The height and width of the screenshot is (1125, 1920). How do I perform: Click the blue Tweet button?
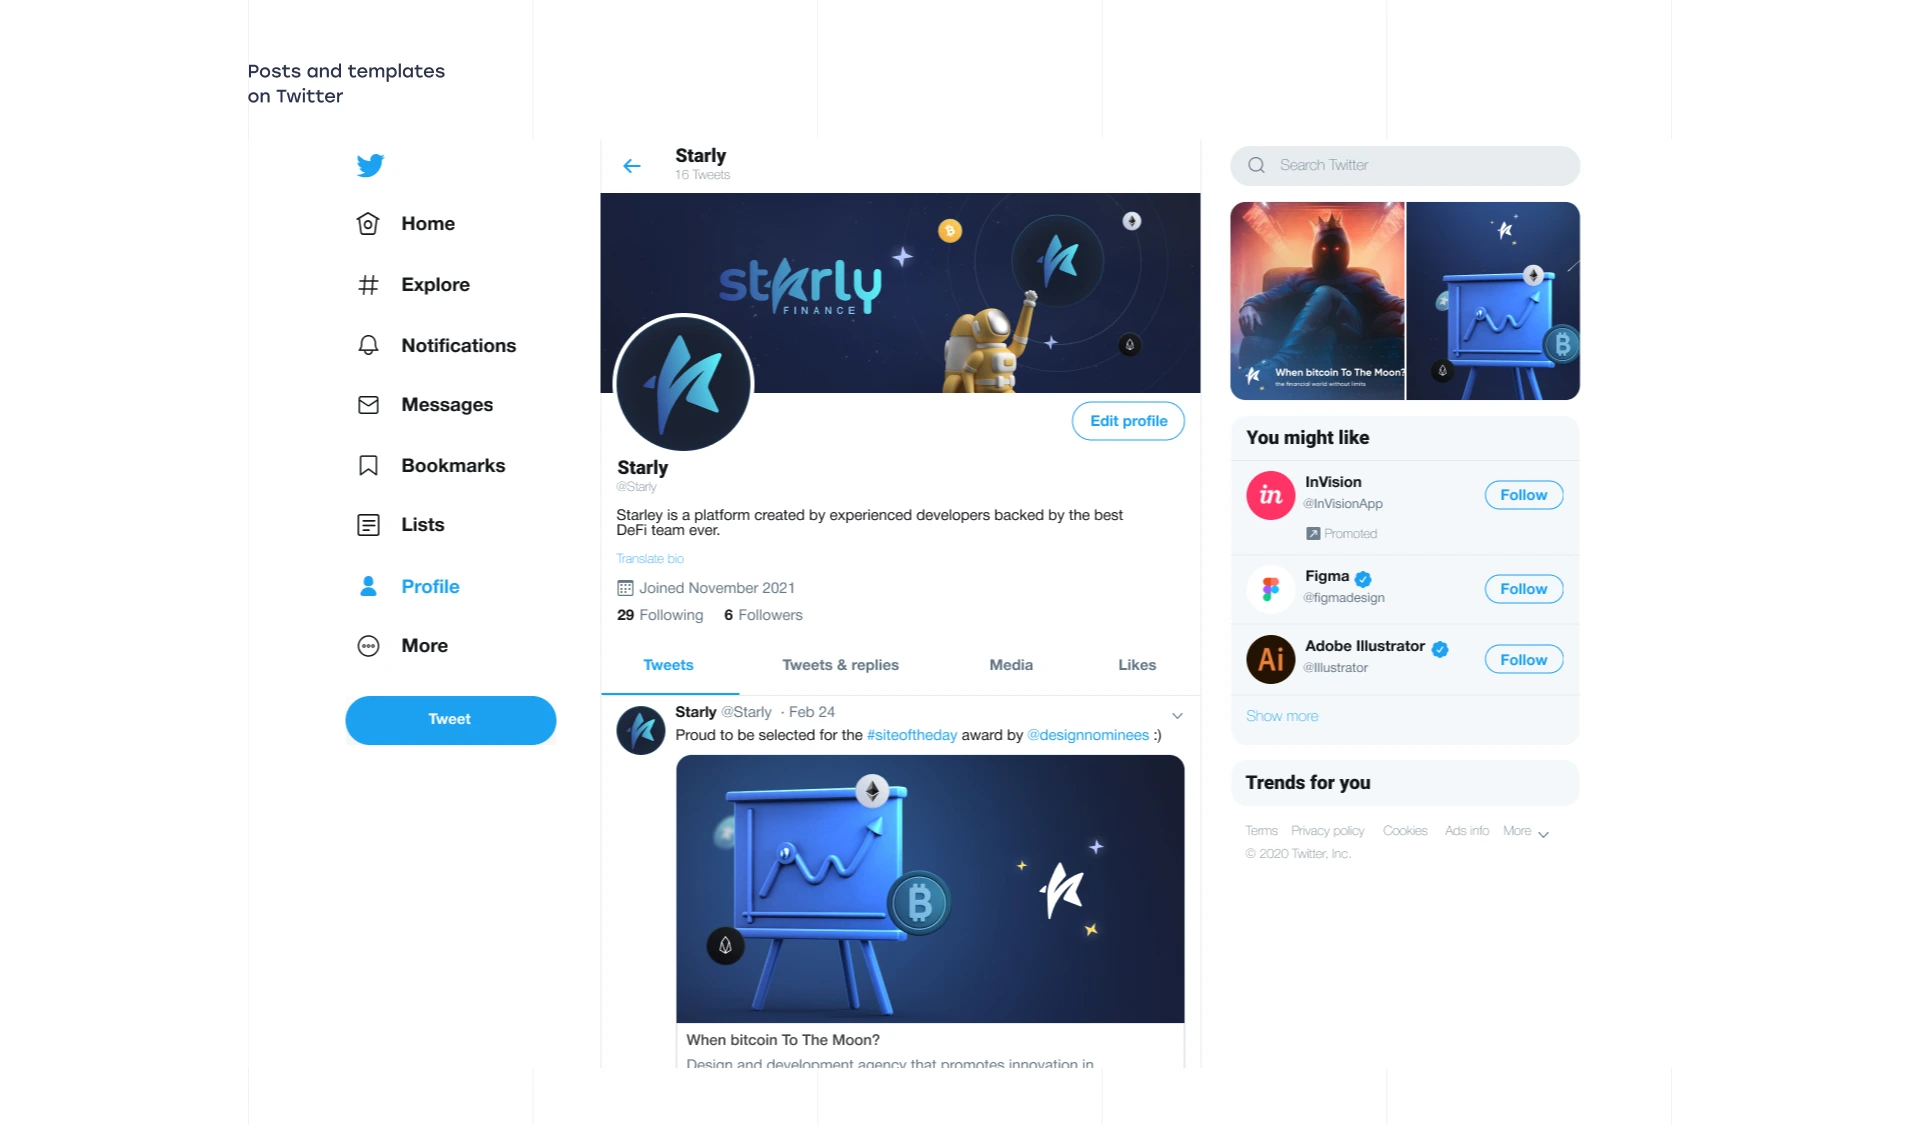click(x=451, y=720)
